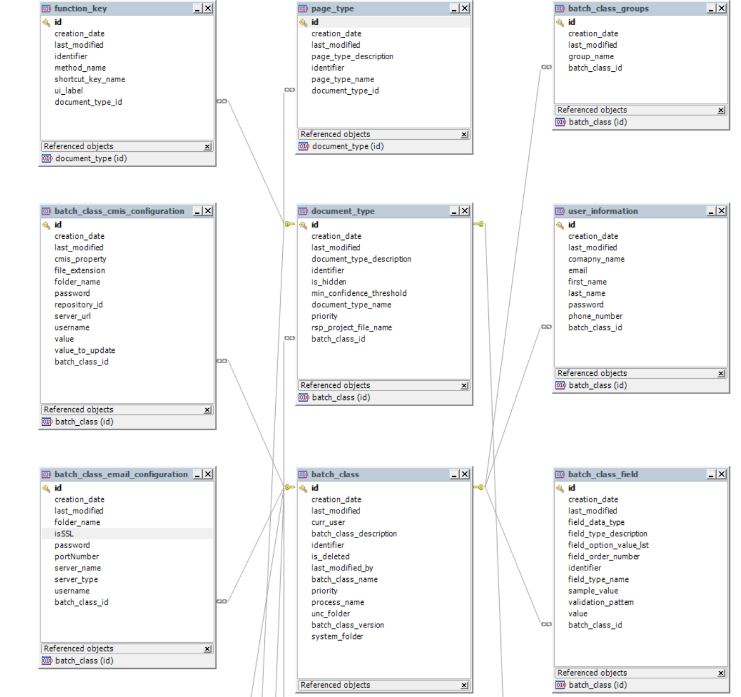Image resolution: width=741 pixels, height=697 pixels.
Task: Click the document_type table title icon
Action: coord(303,211)
